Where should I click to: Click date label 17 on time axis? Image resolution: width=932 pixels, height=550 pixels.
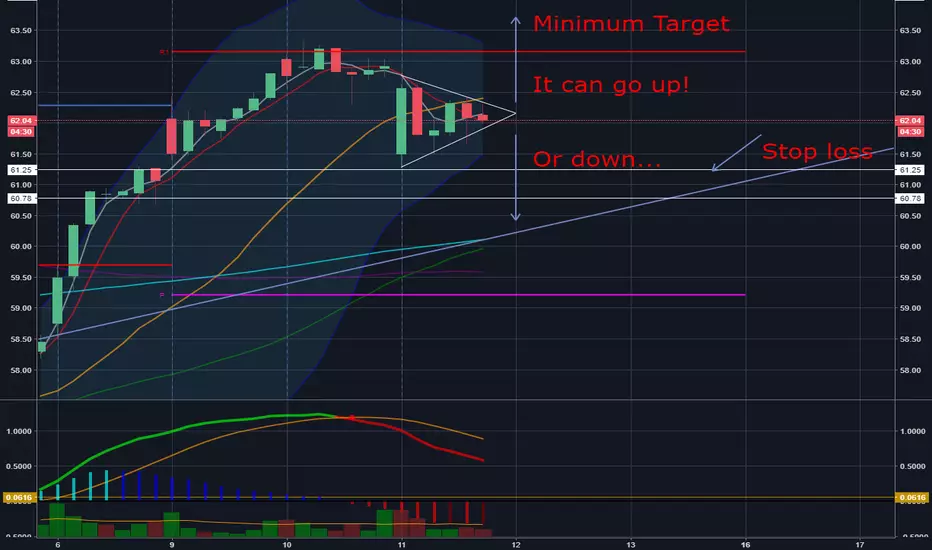pos(860,545)
